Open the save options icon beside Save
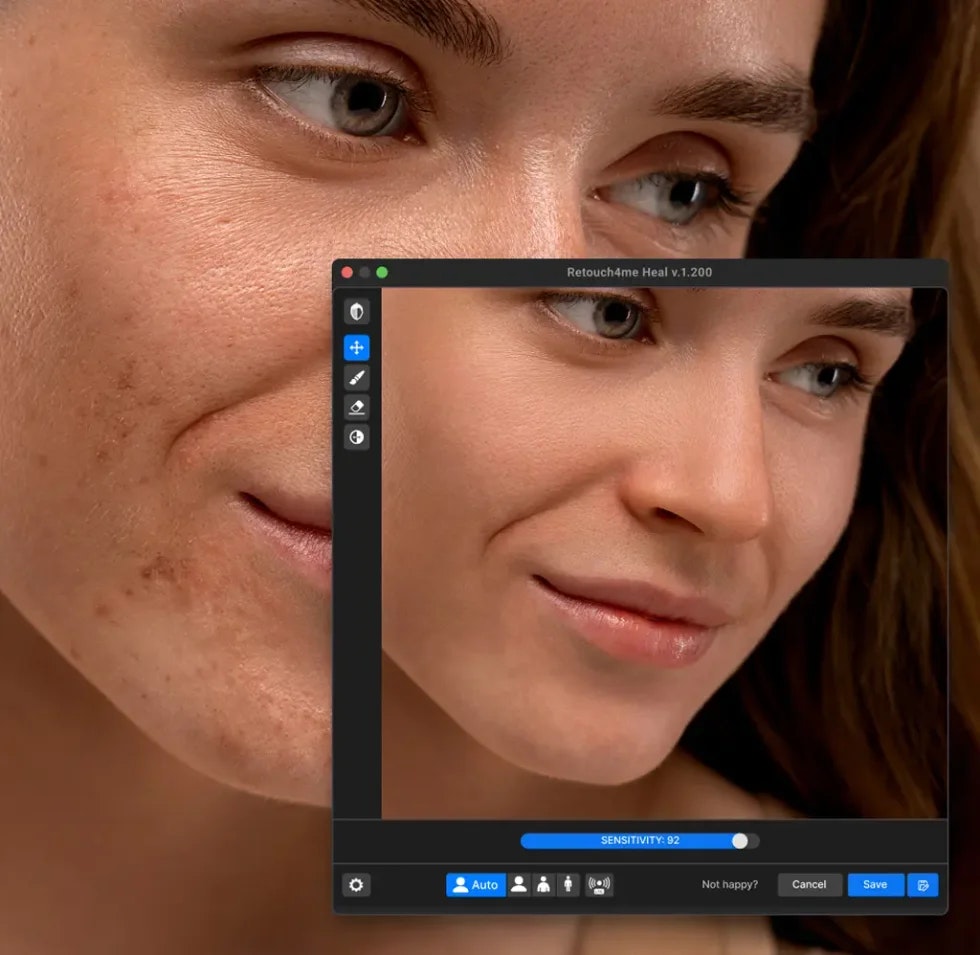 pyautogui.click(x=924, y=884)
